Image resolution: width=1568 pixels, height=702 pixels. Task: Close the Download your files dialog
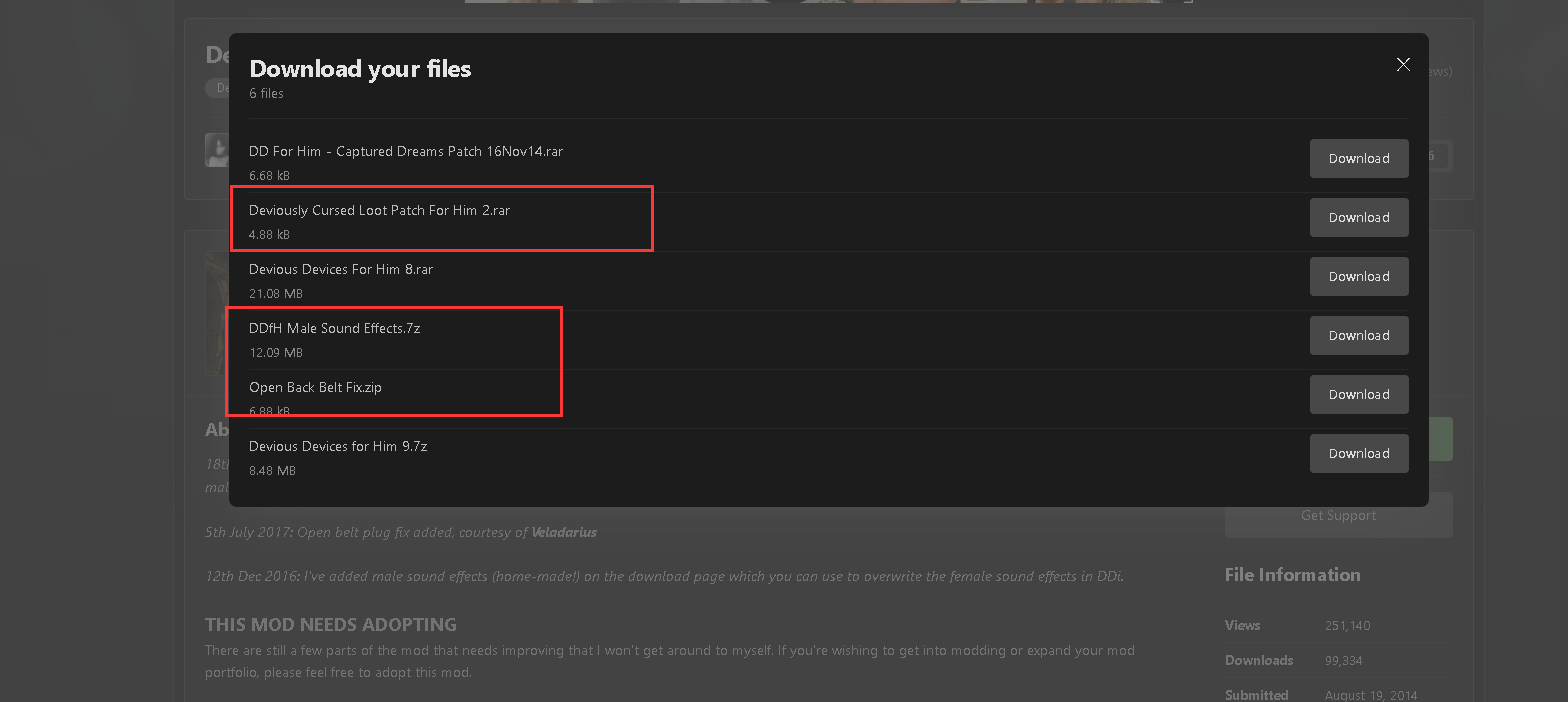tap(1403, 64)
